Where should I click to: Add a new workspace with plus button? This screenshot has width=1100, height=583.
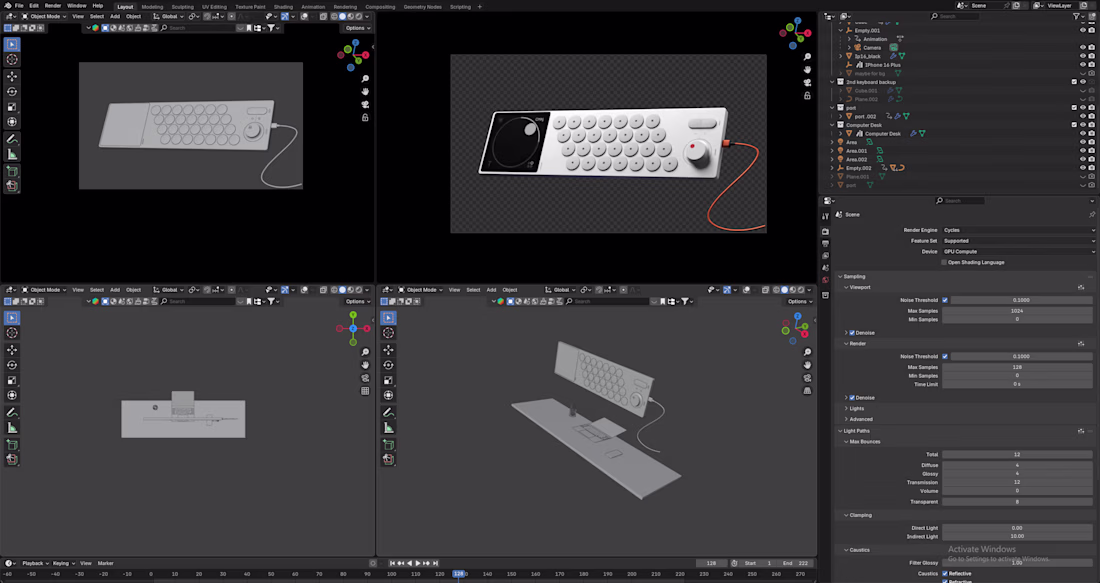[480, 6]
